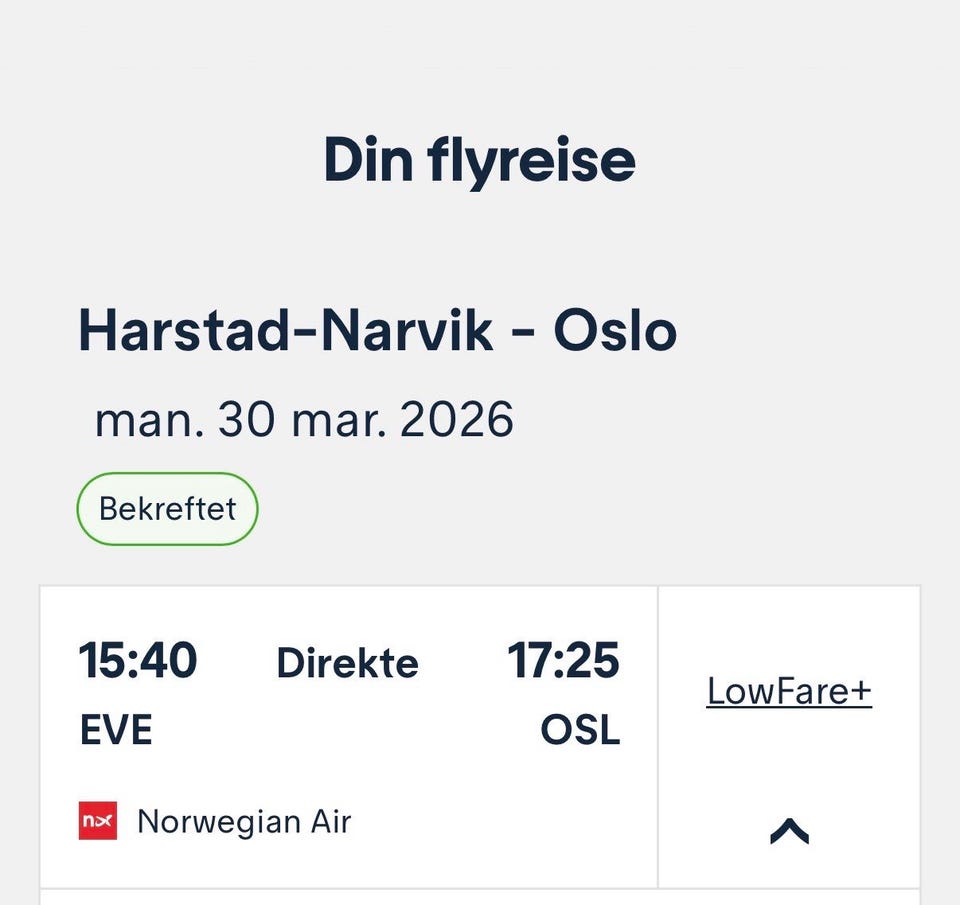Collapse flight details with the up chevron

(789, 830)
